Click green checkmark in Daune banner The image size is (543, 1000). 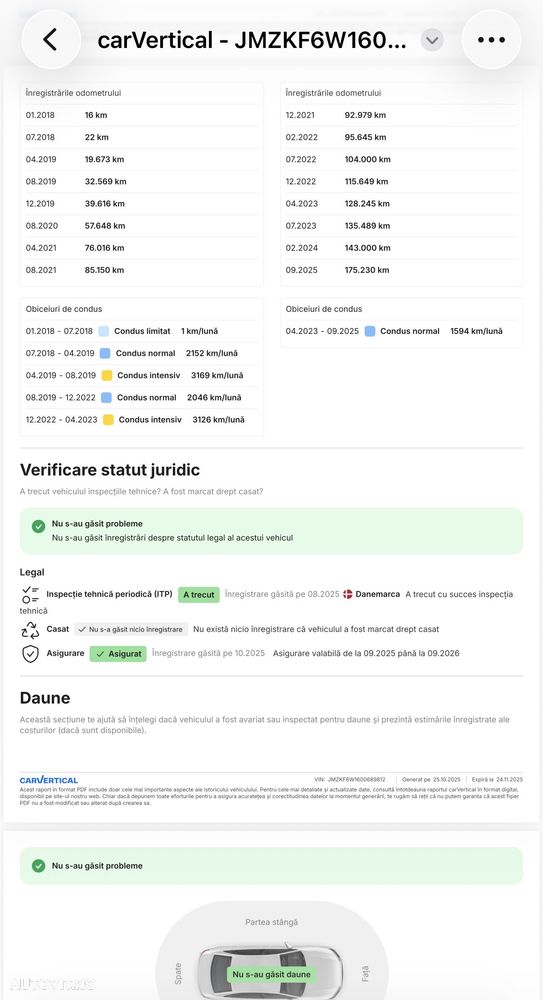(38, 865)
